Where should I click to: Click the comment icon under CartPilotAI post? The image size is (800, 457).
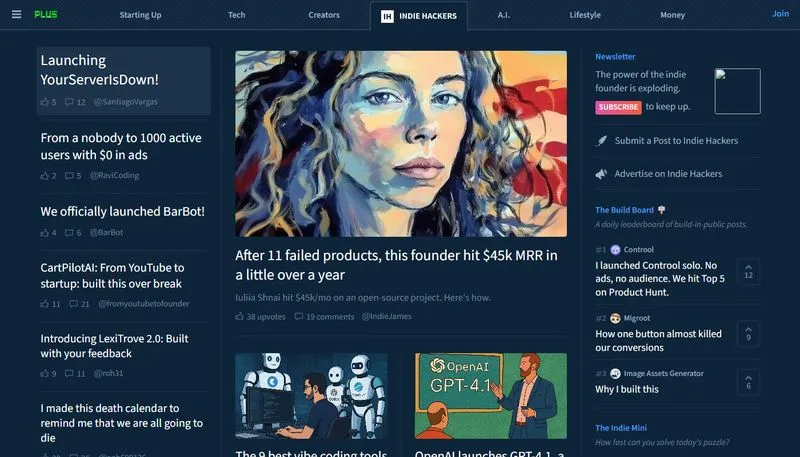point(73,304)
